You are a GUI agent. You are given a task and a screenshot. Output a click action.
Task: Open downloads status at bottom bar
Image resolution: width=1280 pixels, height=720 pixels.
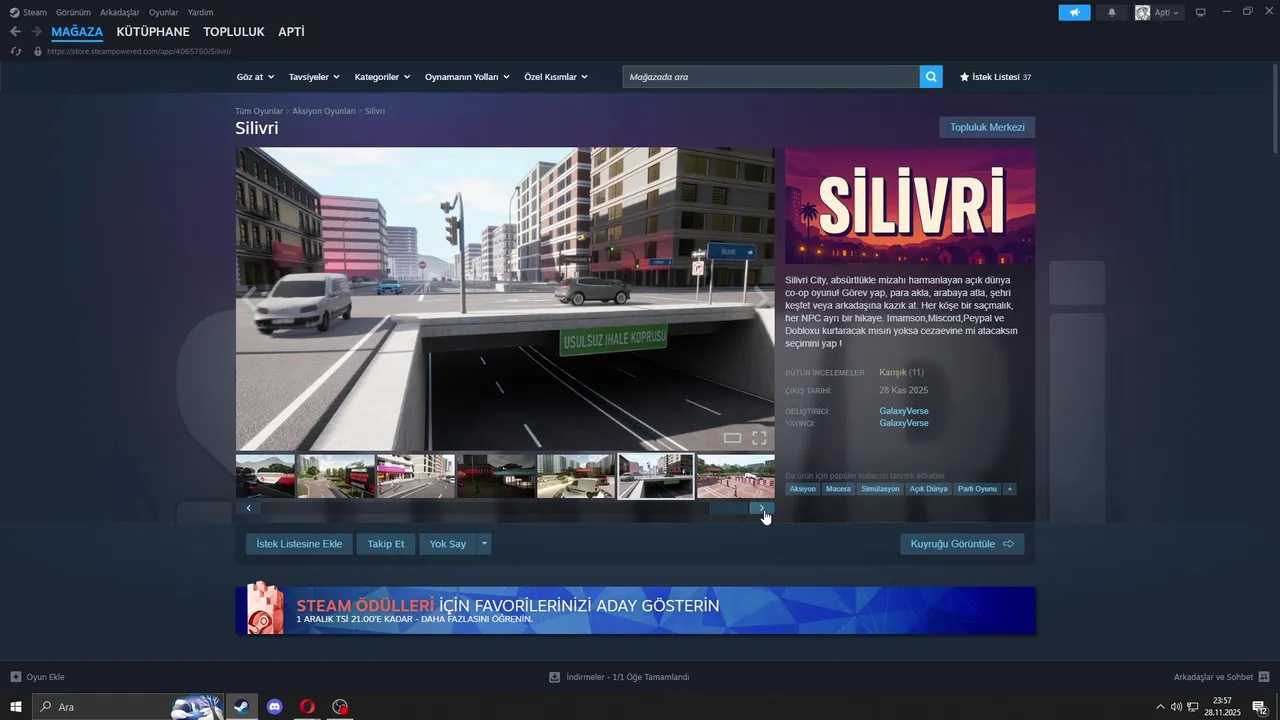[619, 677]
